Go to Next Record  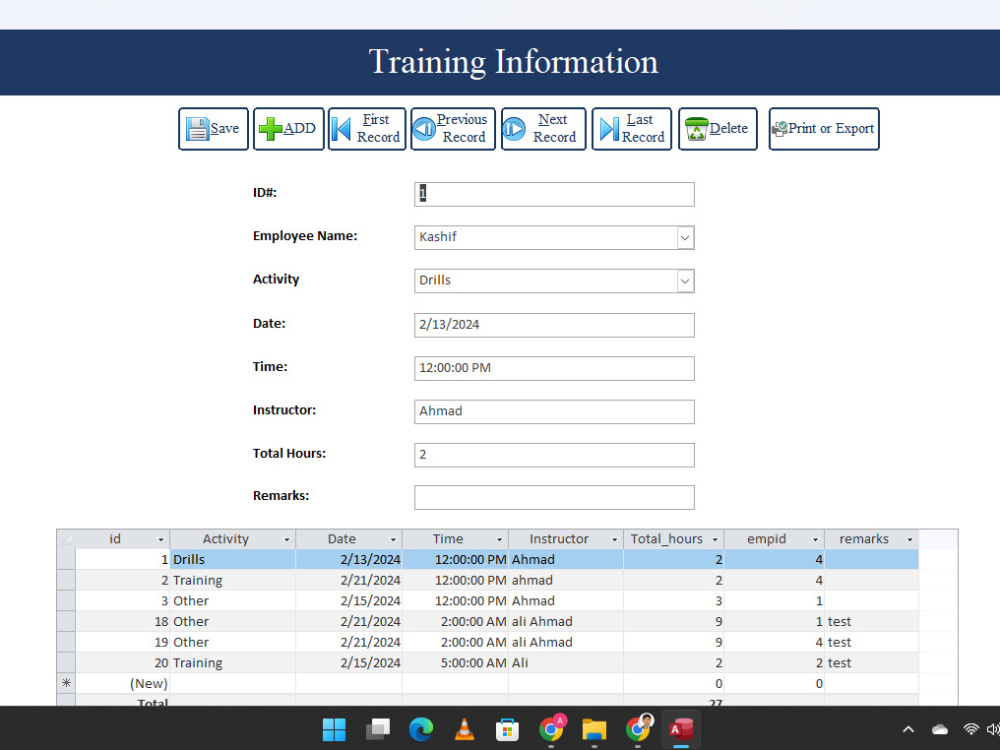pos(543,129)
